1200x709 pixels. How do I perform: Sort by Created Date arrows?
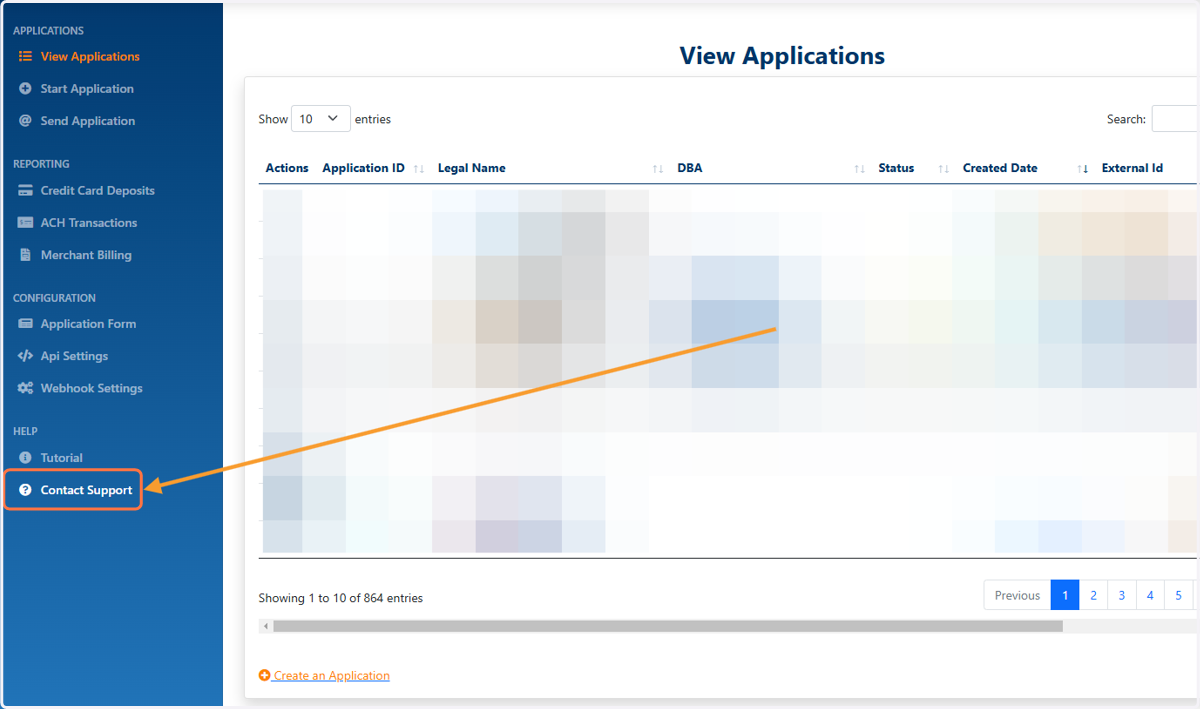1083,169
